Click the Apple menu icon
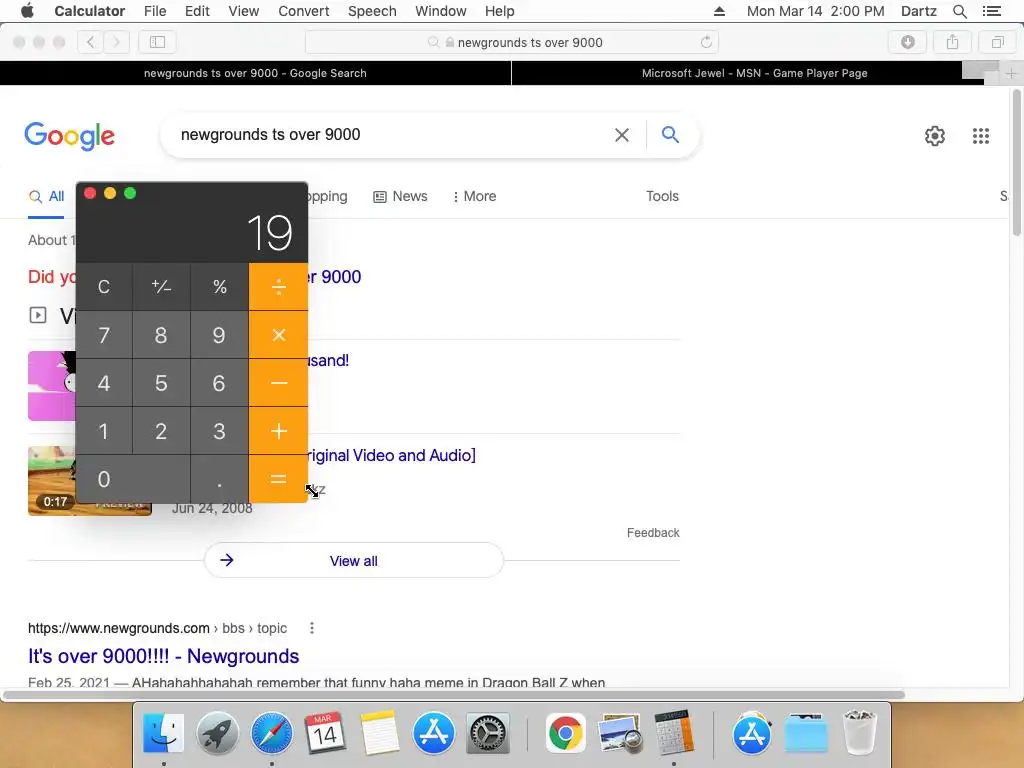Viewport: 1024px width, 768px height. coord(27,10)
